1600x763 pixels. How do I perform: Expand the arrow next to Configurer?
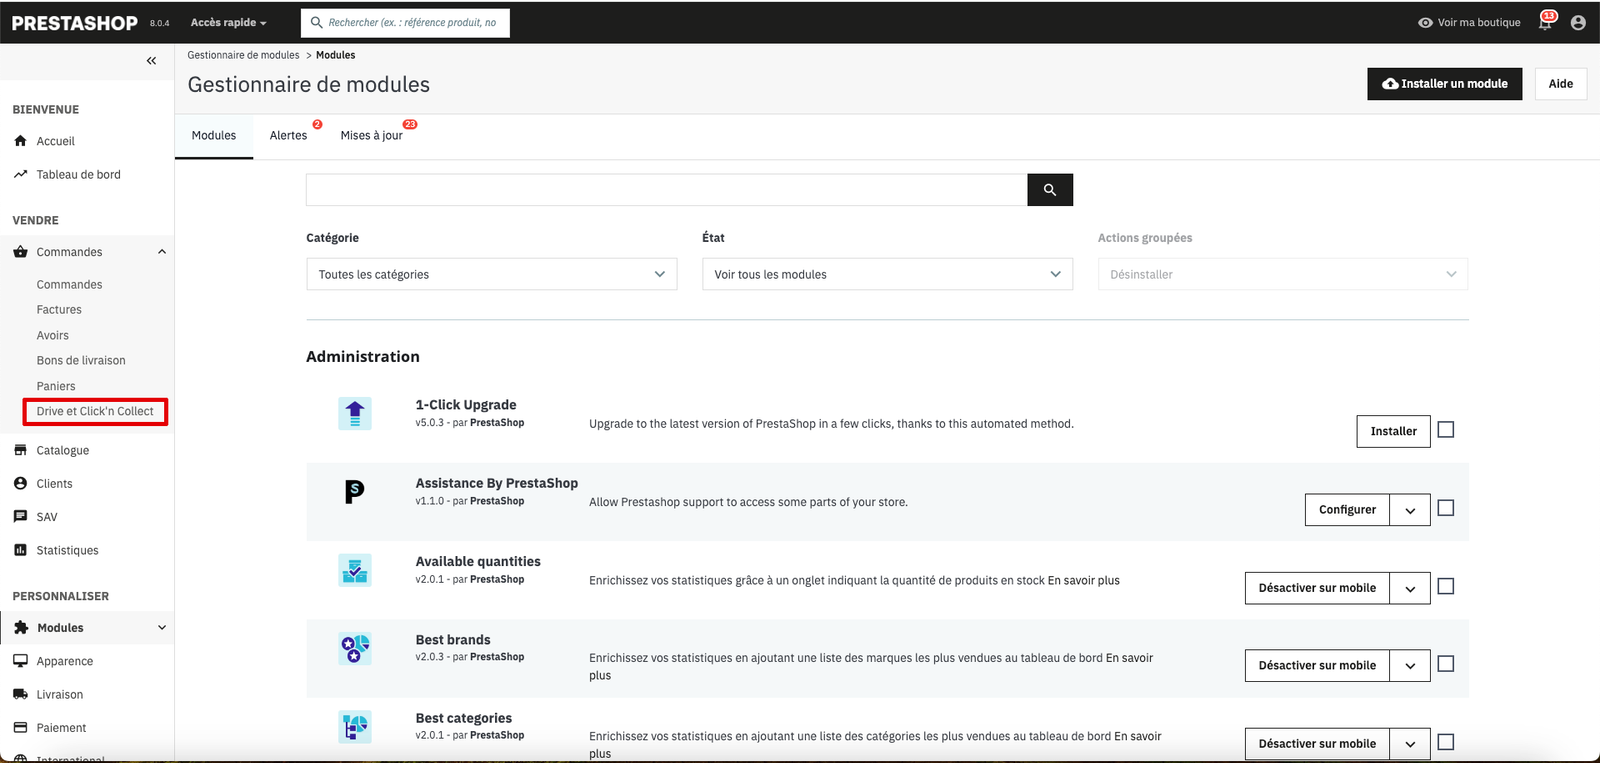(1410, 510)
